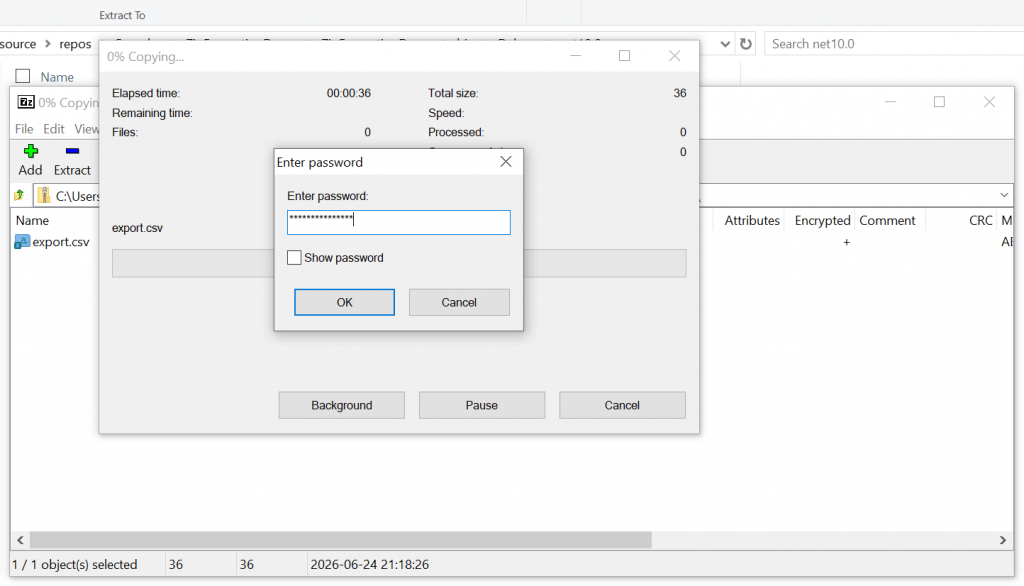Expand the Explorer address bar history dropdown

coord(725,44)
